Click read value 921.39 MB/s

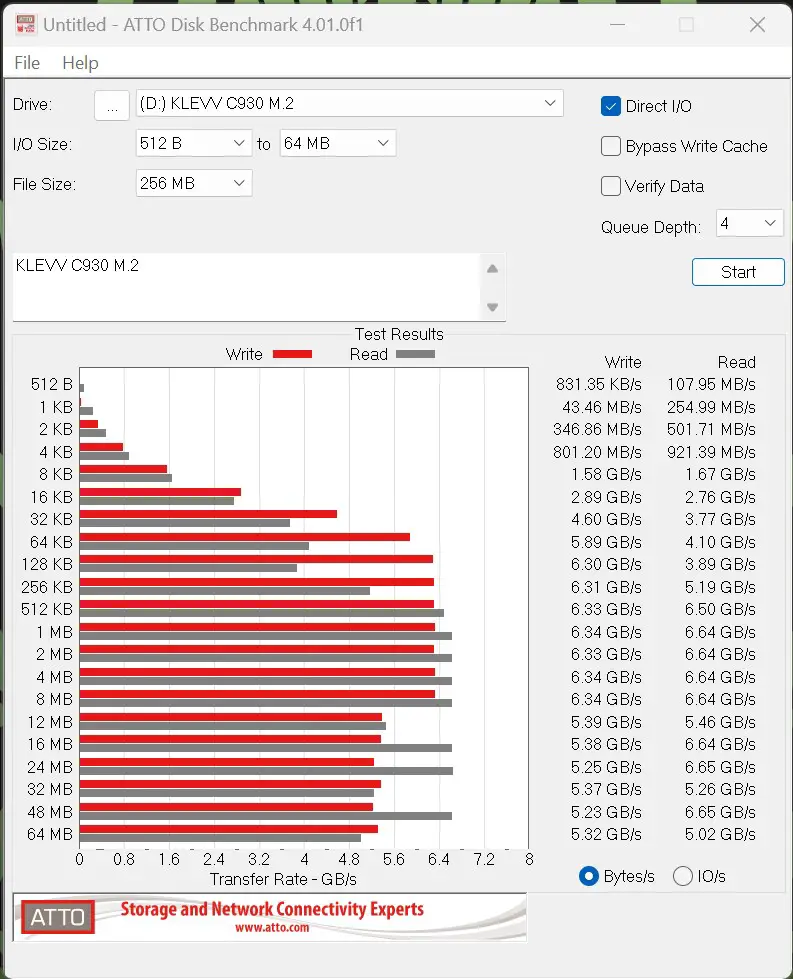[711, 452]
